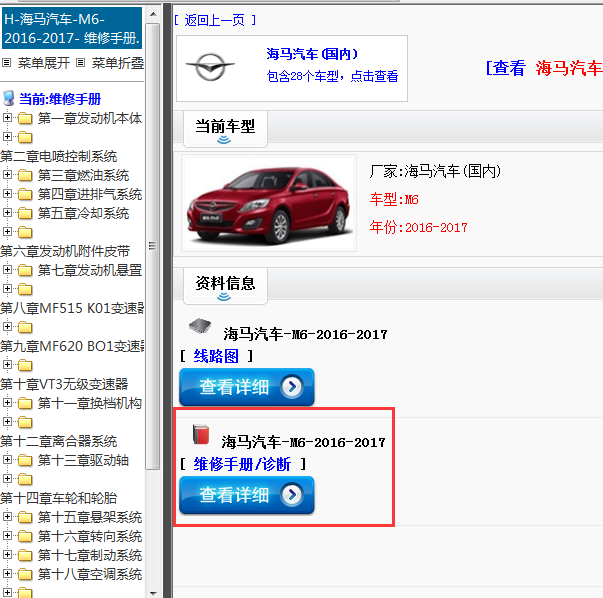The image size is (603, 598).
Task: Click 菜单折叠 list icon
Action: [80, 63]
